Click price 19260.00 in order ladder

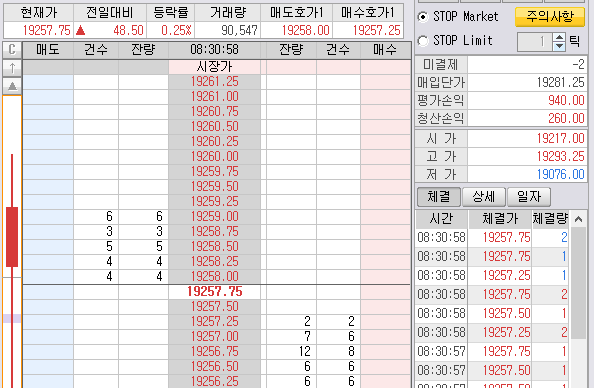click(214, 156)
